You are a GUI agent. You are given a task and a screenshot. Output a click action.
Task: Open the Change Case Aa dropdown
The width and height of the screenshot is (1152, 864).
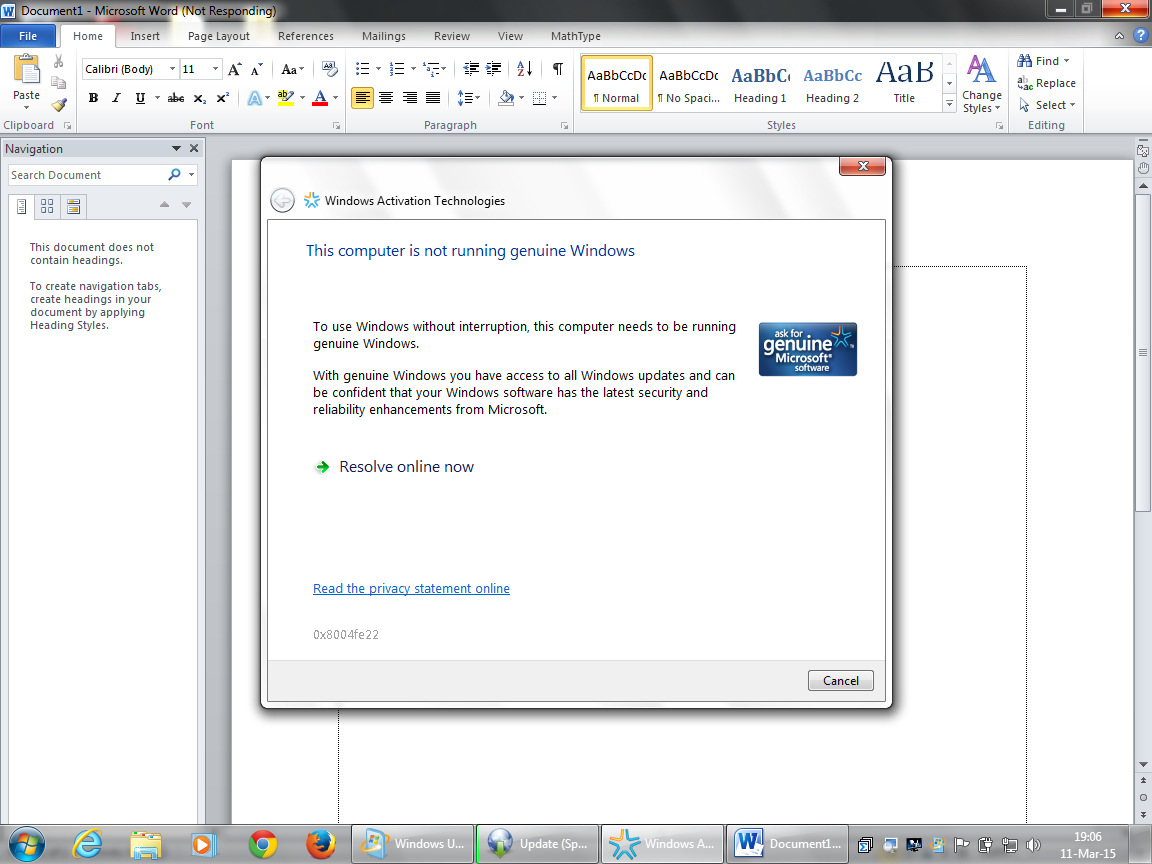point(292,69)
